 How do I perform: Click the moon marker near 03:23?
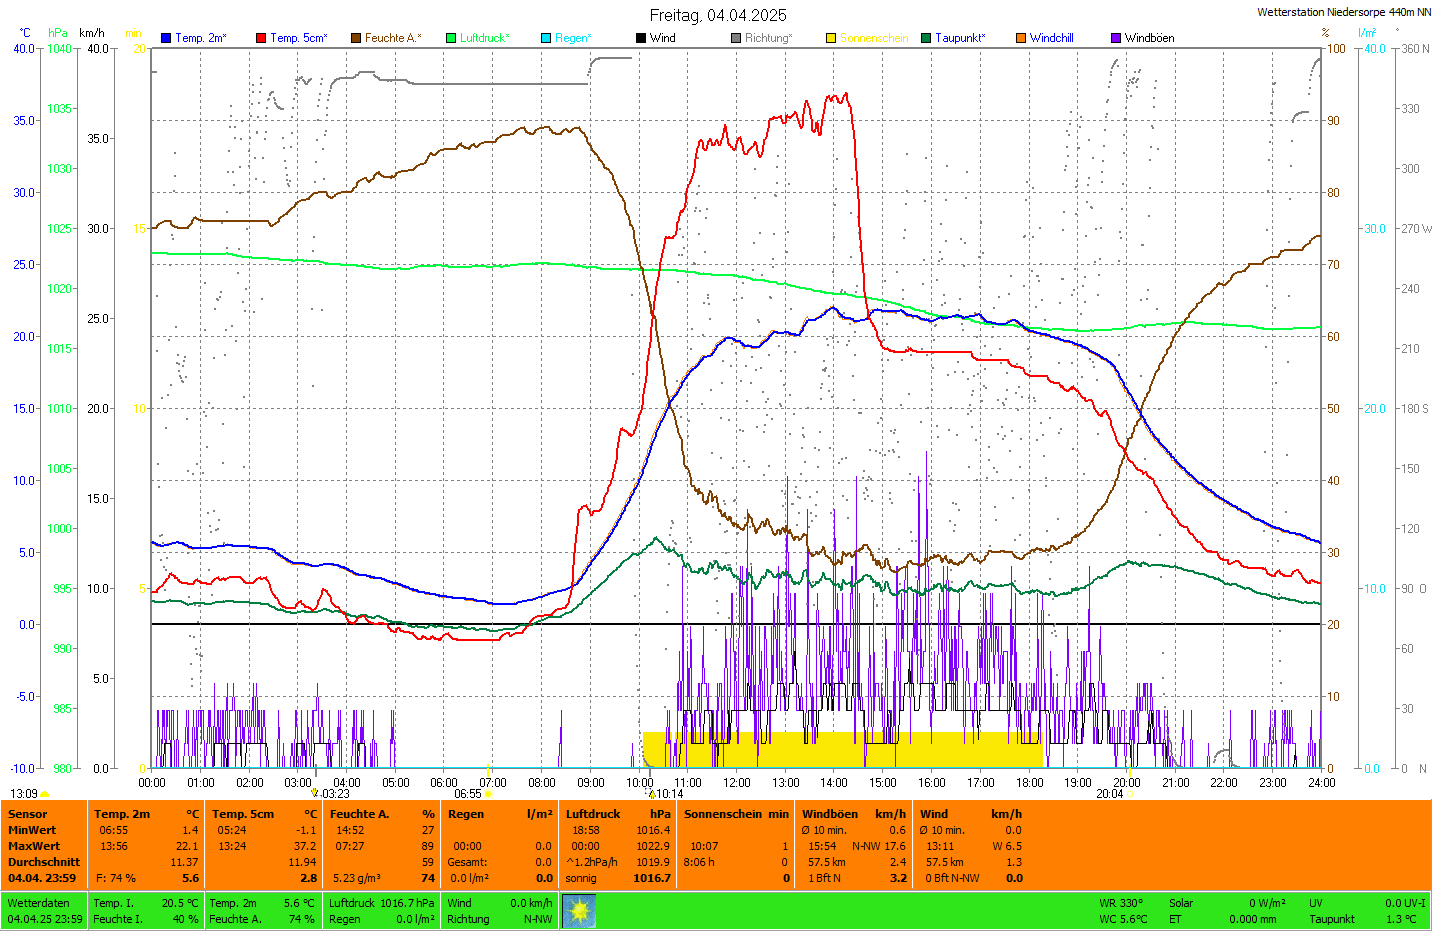pyautogui.click(x=315, y=793)
